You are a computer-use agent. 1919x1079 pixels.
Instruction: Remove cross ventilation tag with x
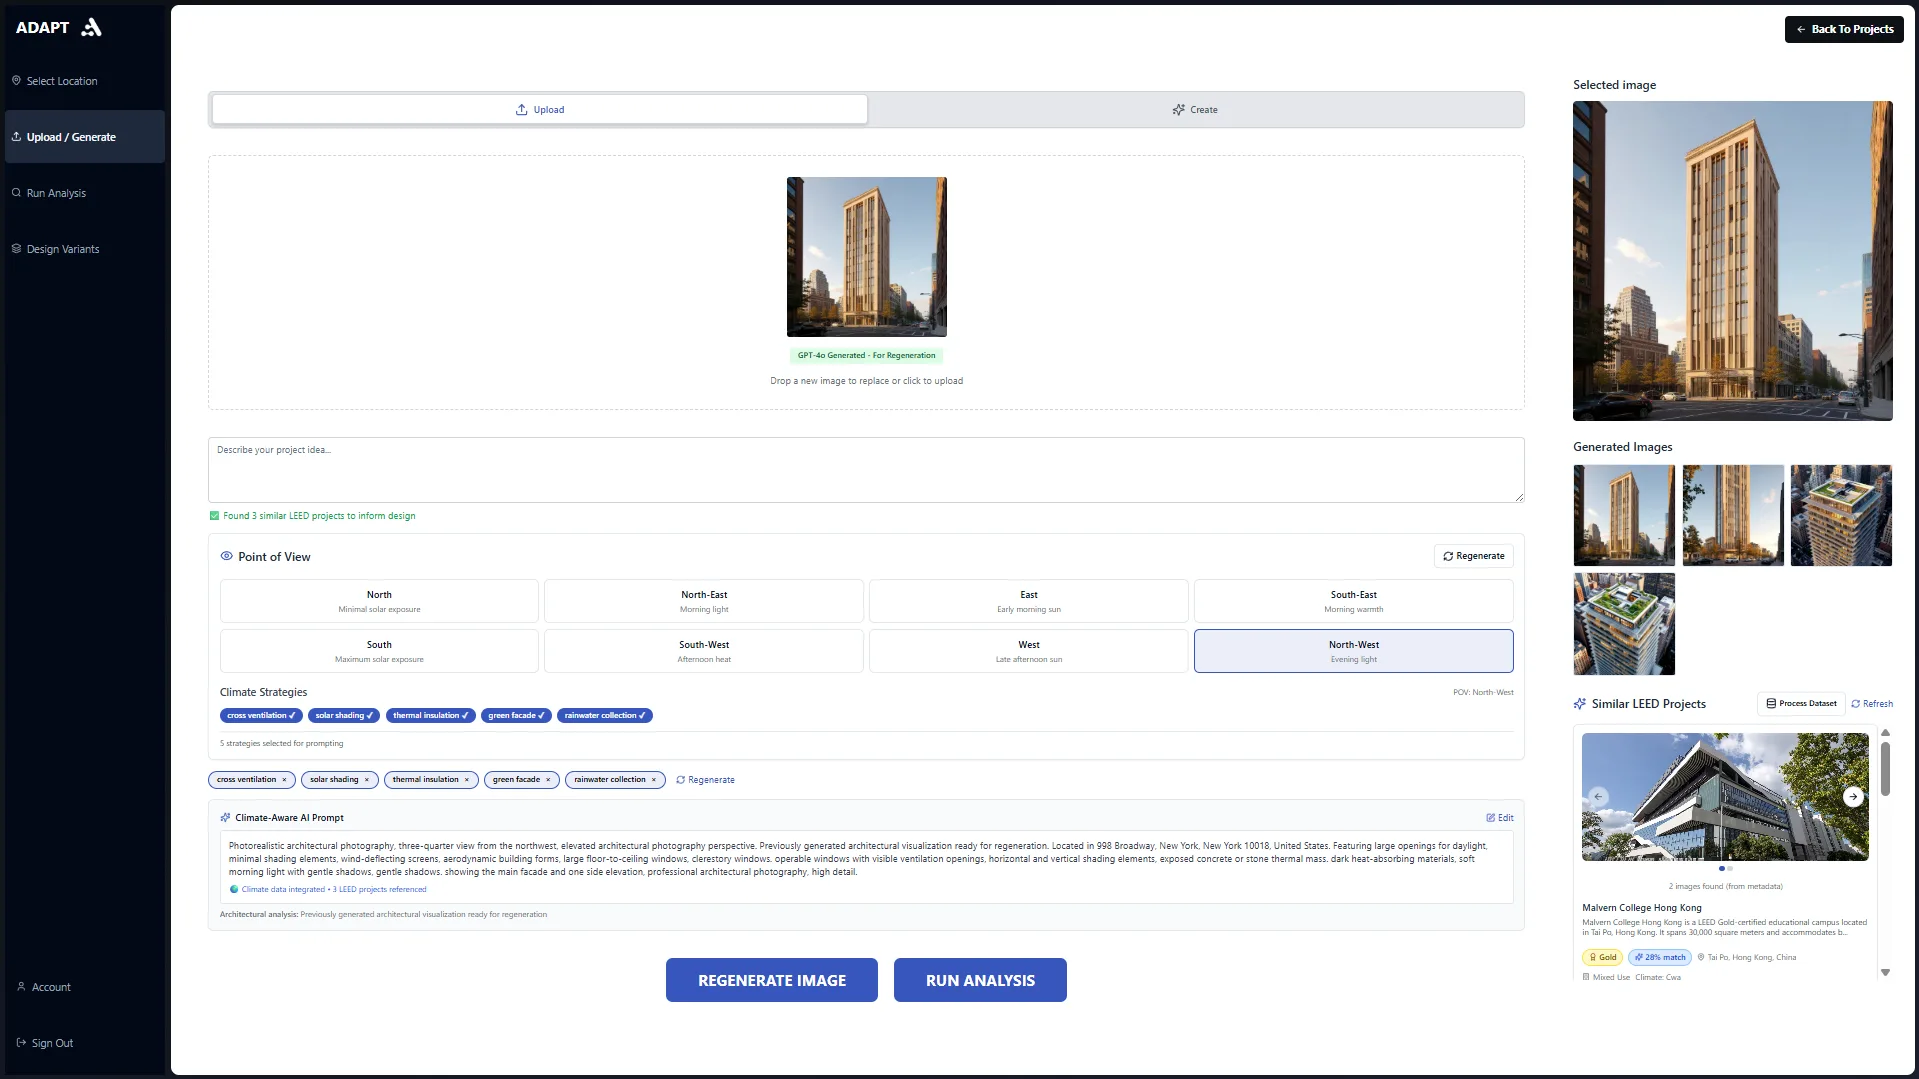(284, 780)
